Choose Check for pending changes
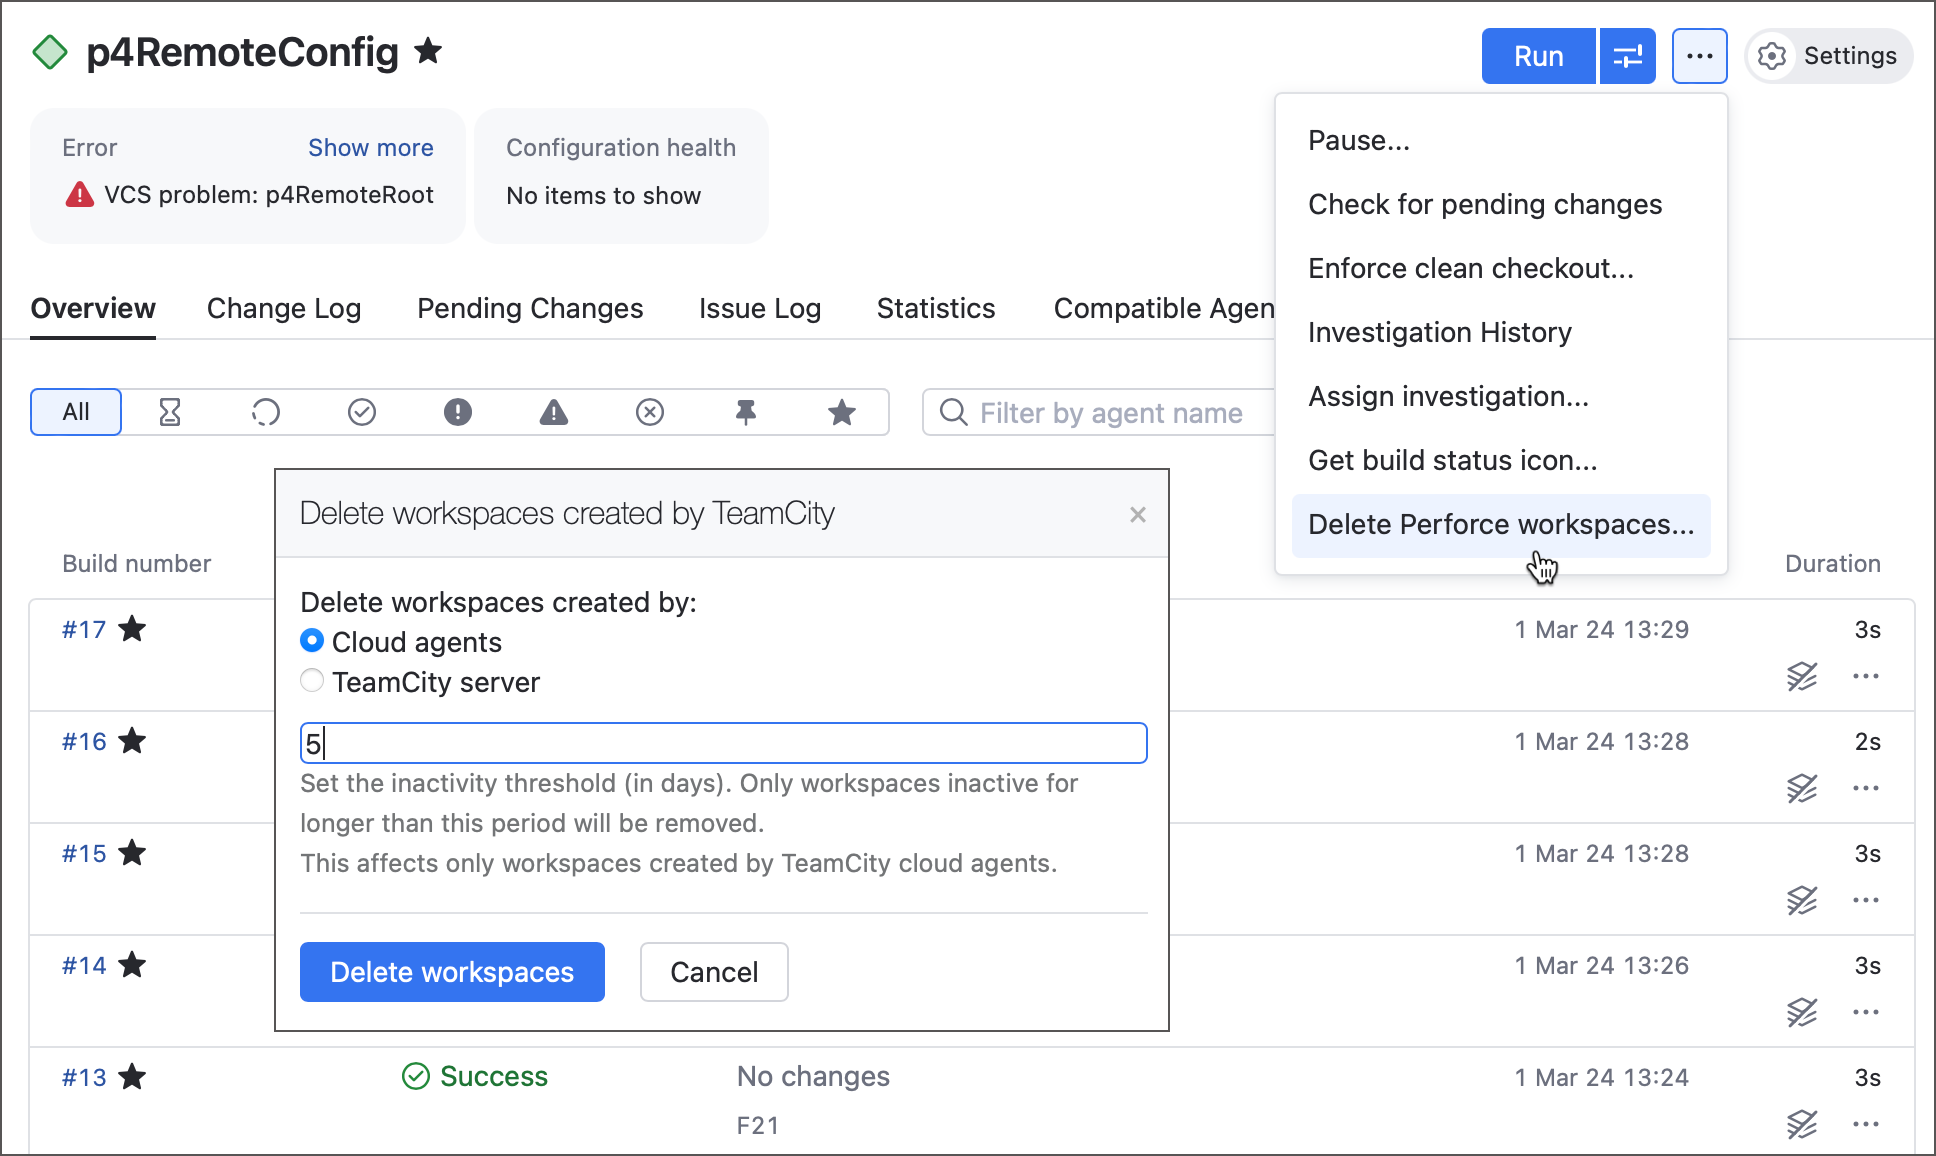The width and height of the screenshot is (1936, 1156). pyautogui.click(x=1501, y=204)
